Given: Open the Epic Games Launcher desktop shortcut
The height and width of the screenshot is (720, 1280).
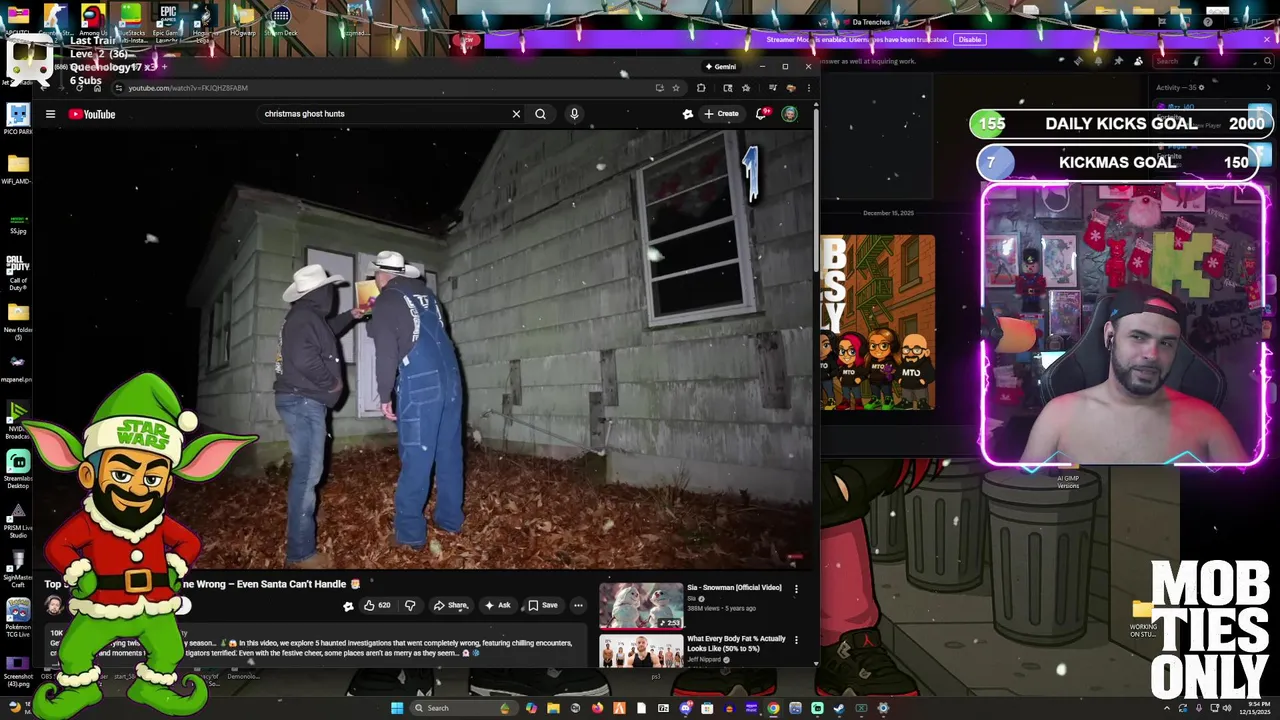Looking at the screenshot, I should point(167,20).
